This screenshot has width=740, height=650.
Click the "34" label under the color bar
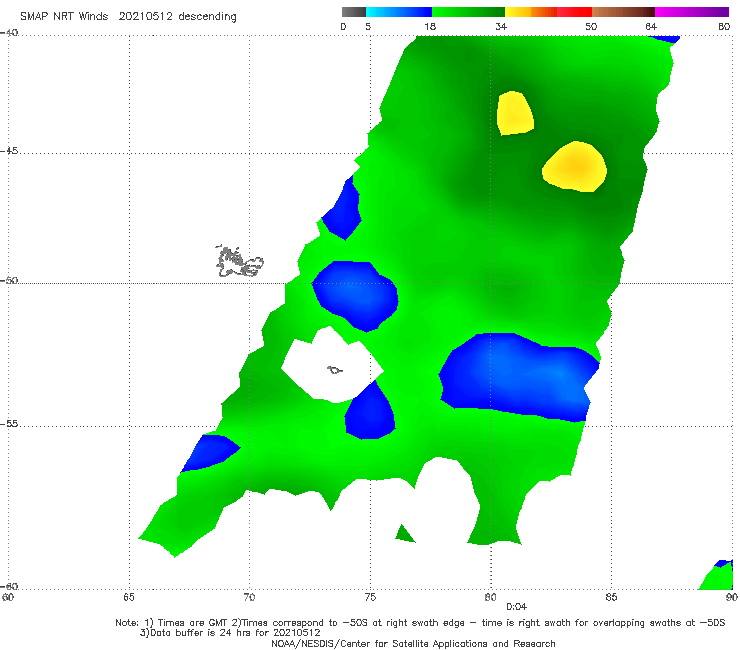(x=501, y=26)
